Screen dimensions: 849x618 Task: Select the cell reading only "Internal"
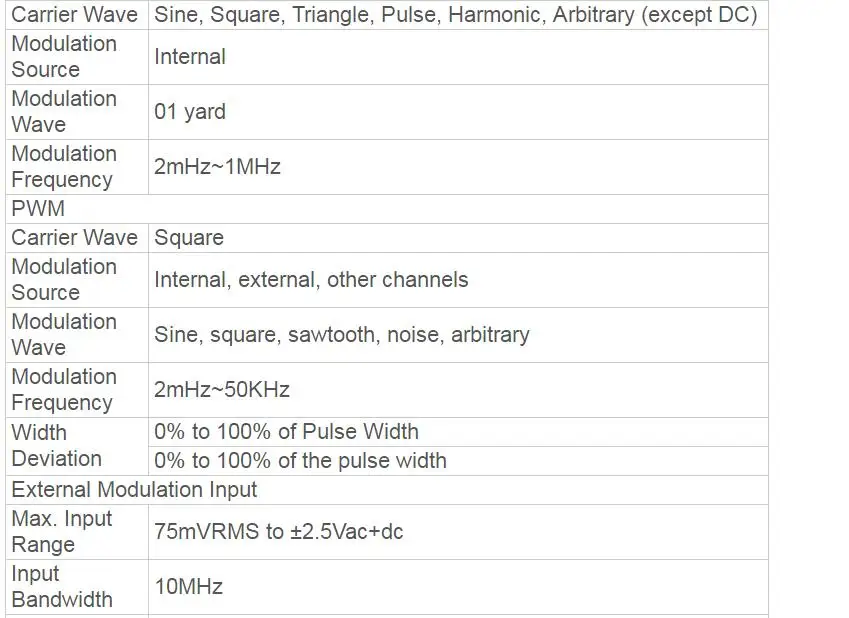[x=190, y=57]
